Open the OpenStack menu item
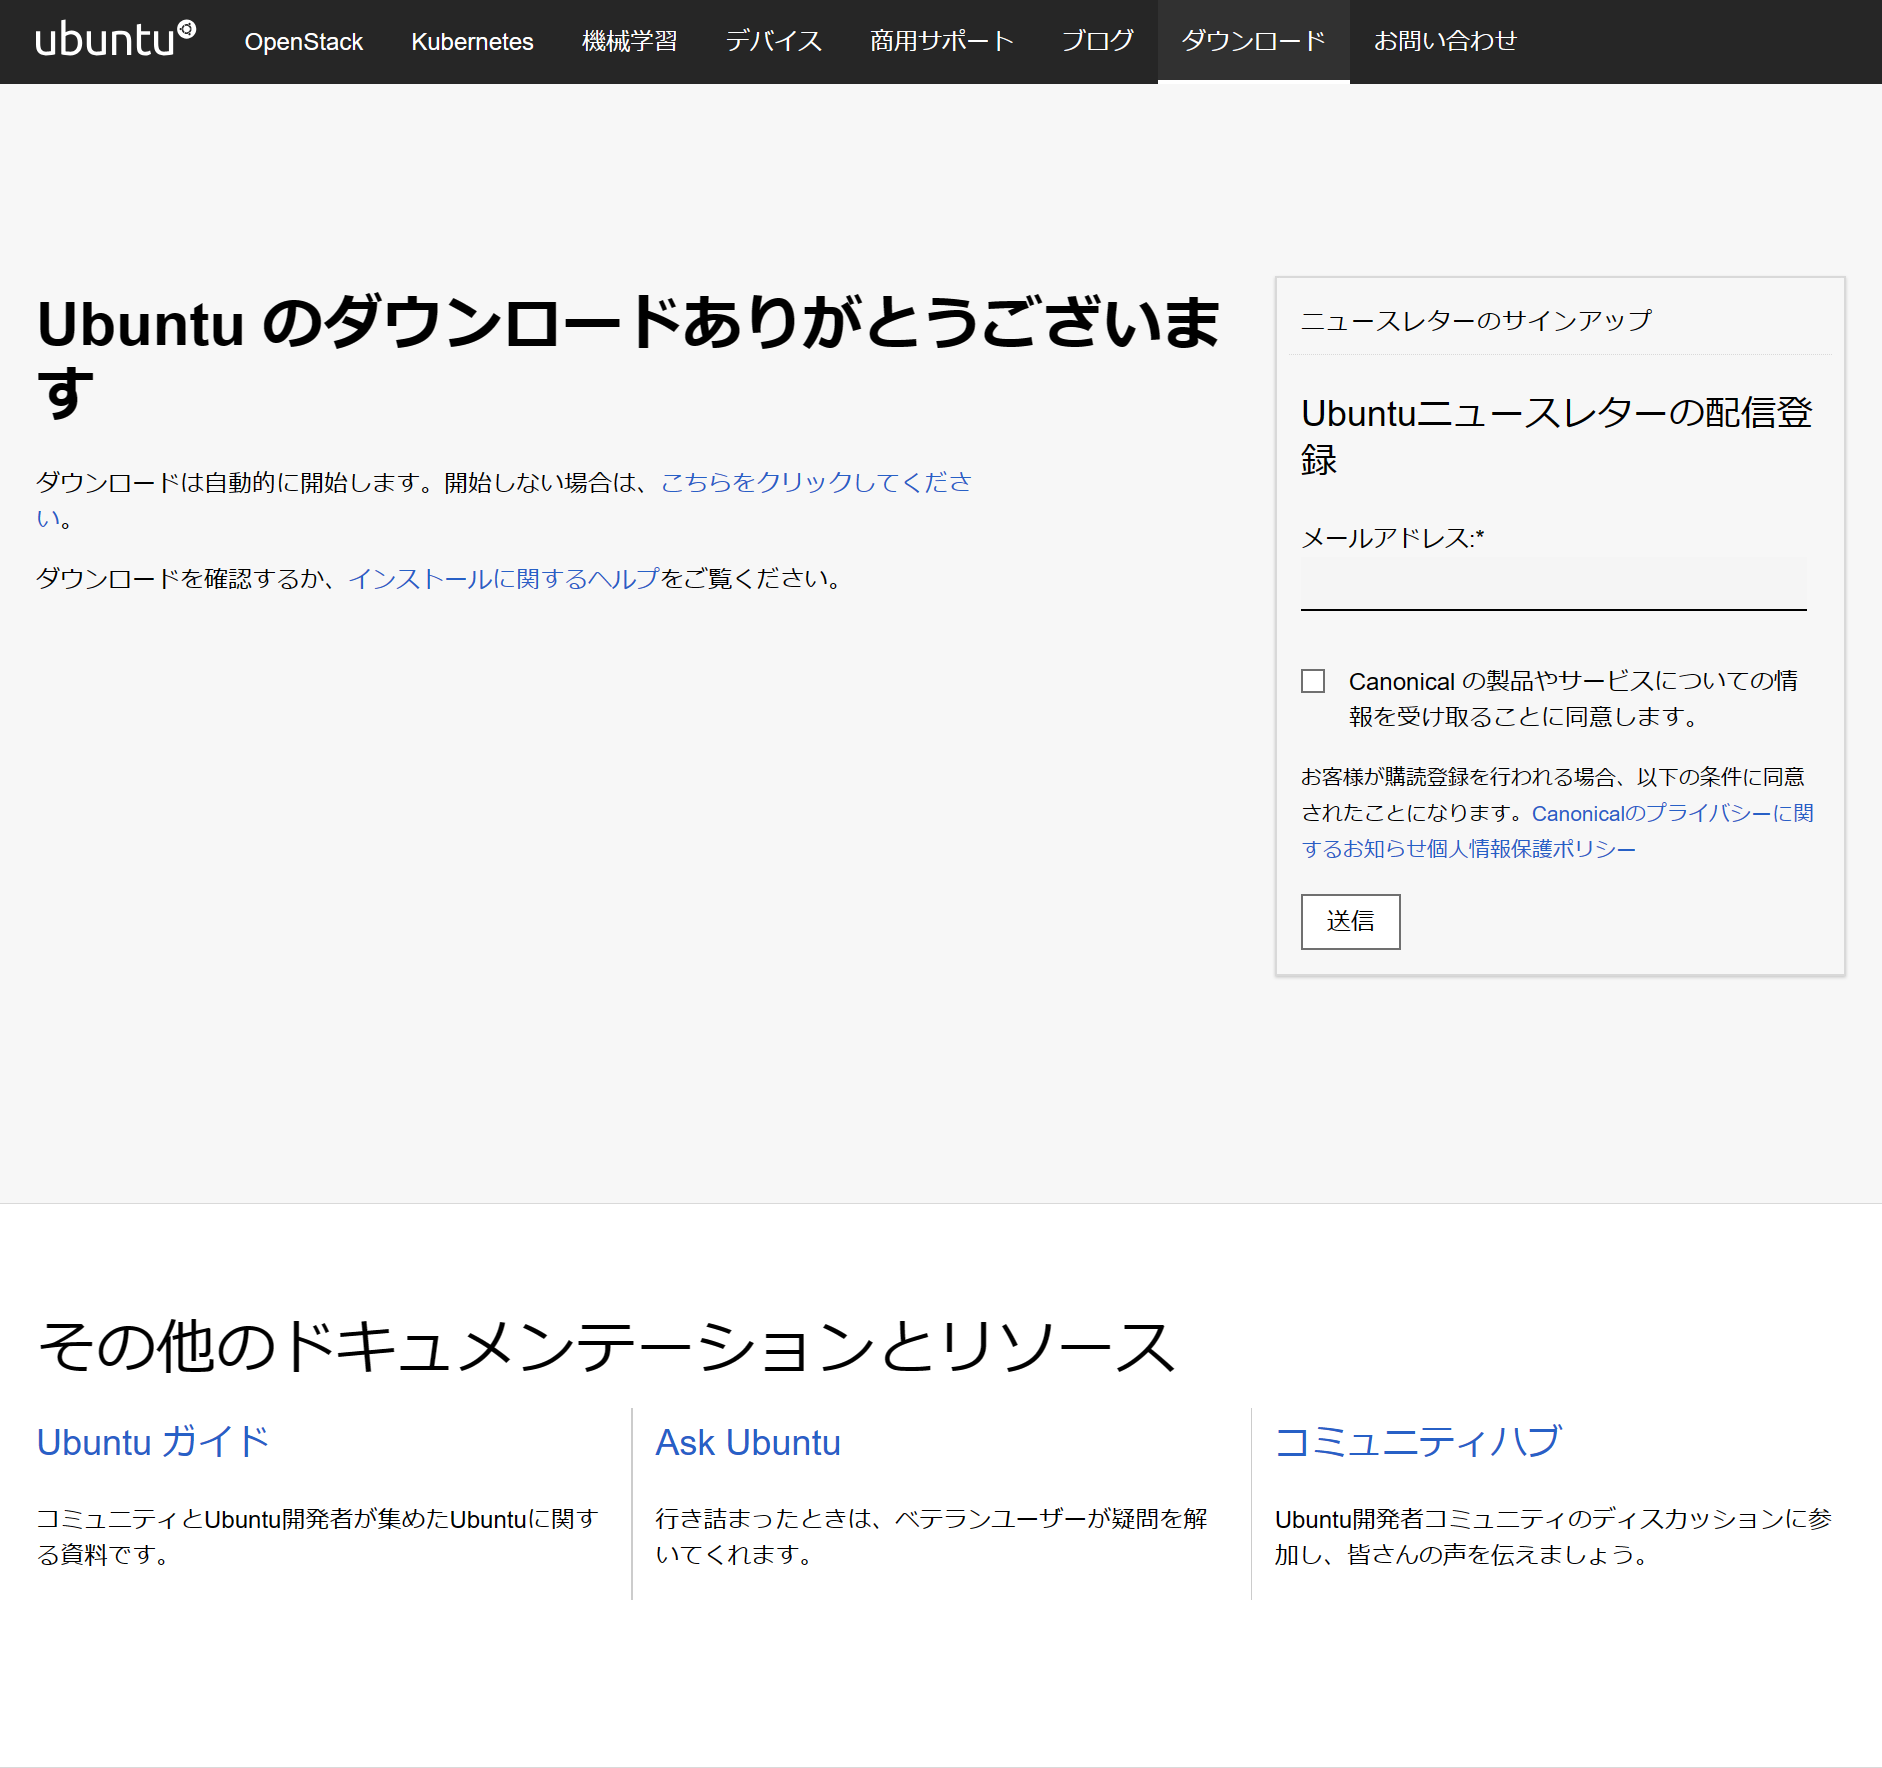This screenshot has width=1882, height=1768. click(304, 42)
